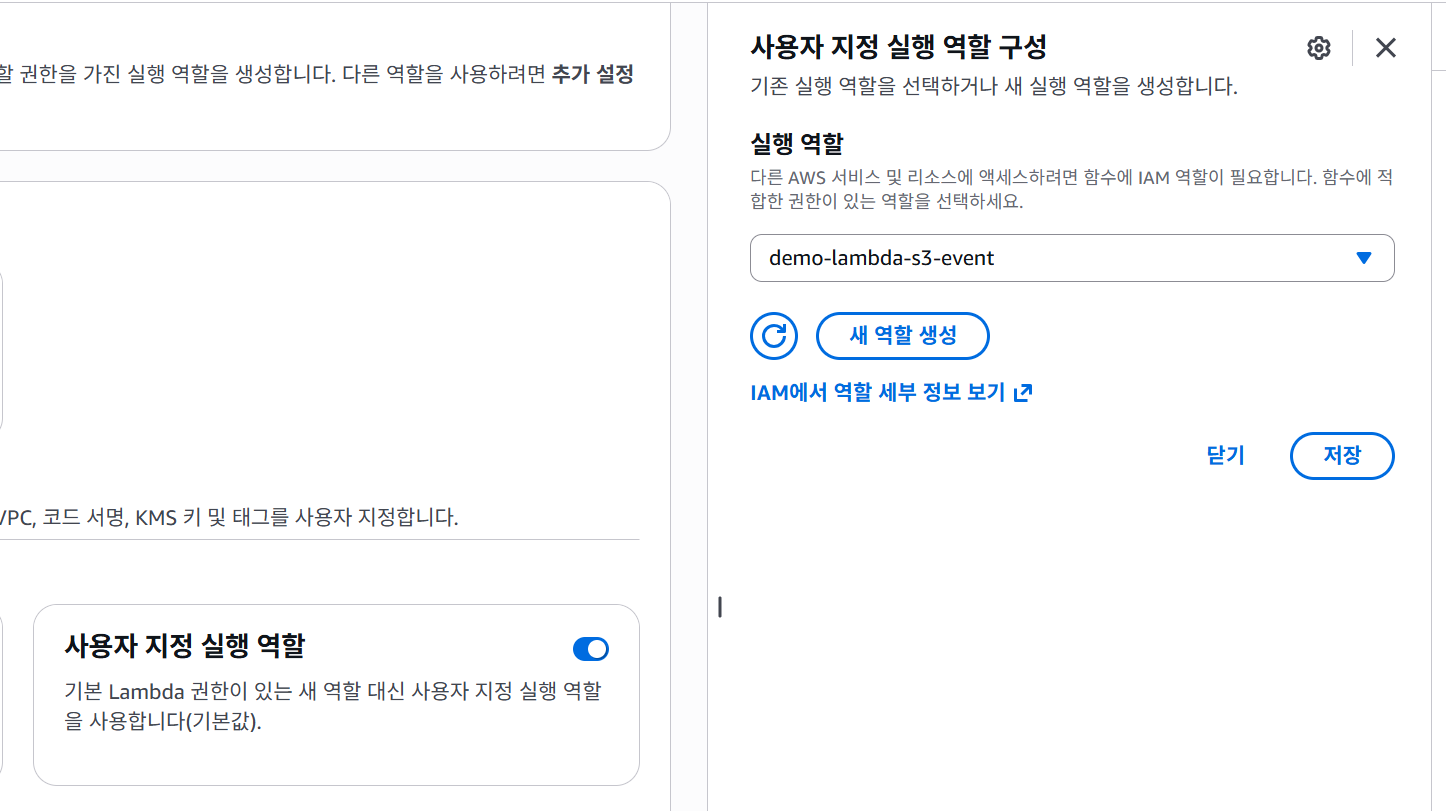Toggle off 사용자 지정 실행 역할 switch

click(x=591, y=650)
